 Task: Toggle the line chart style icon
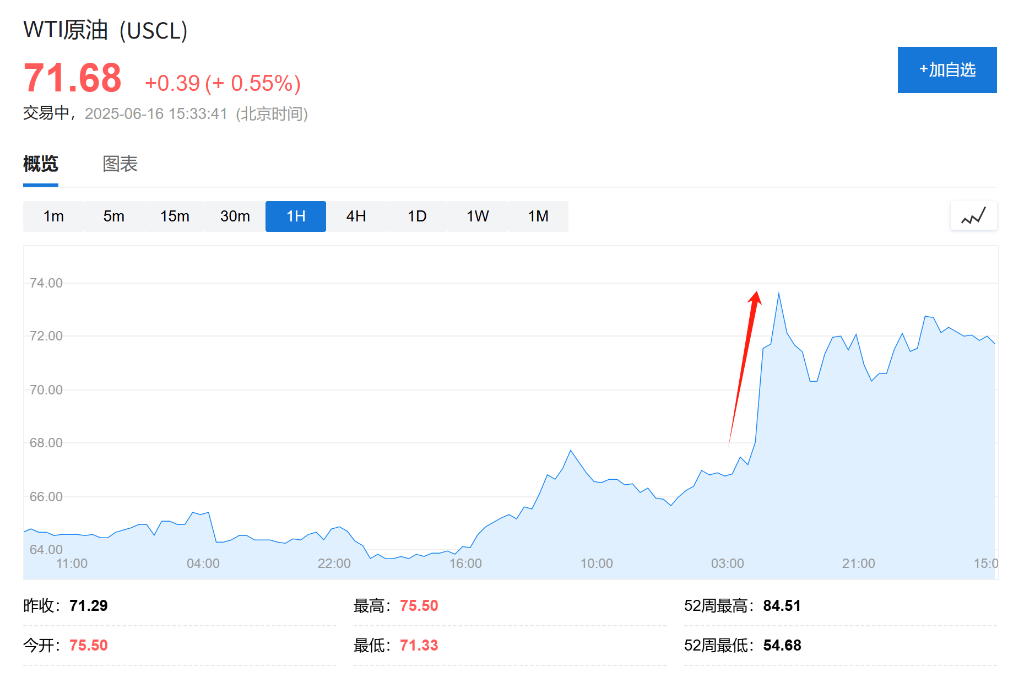tap(973, 216)
